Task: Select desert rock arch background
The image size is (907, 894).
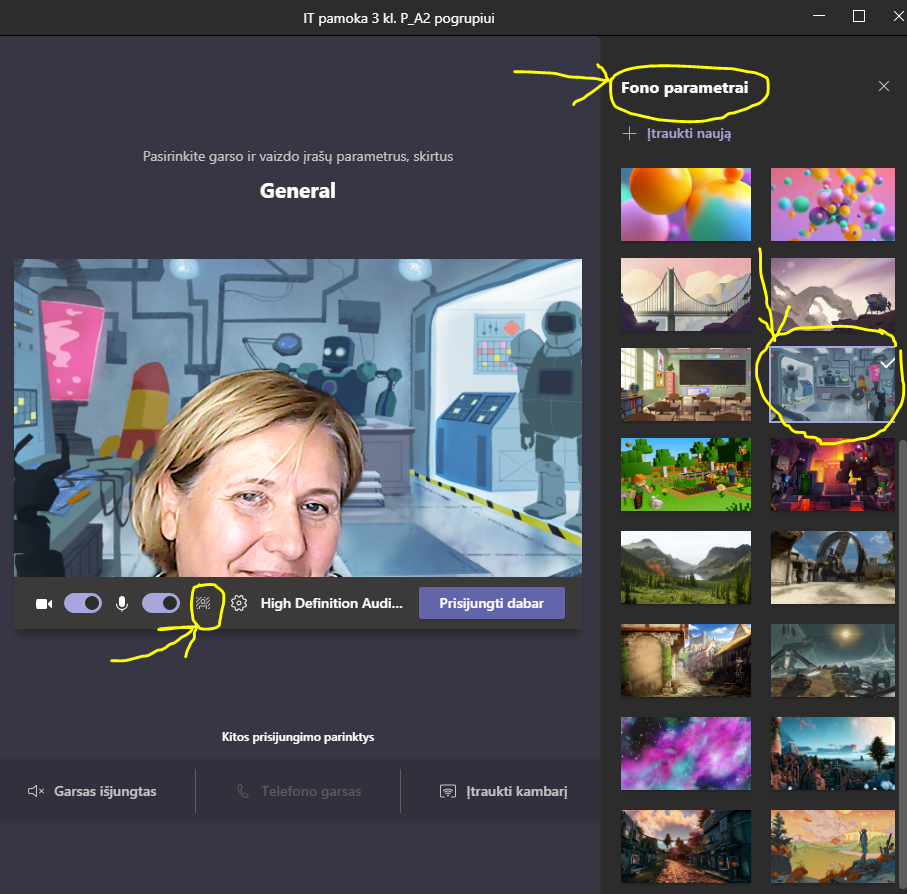Action: pos(832,294)
